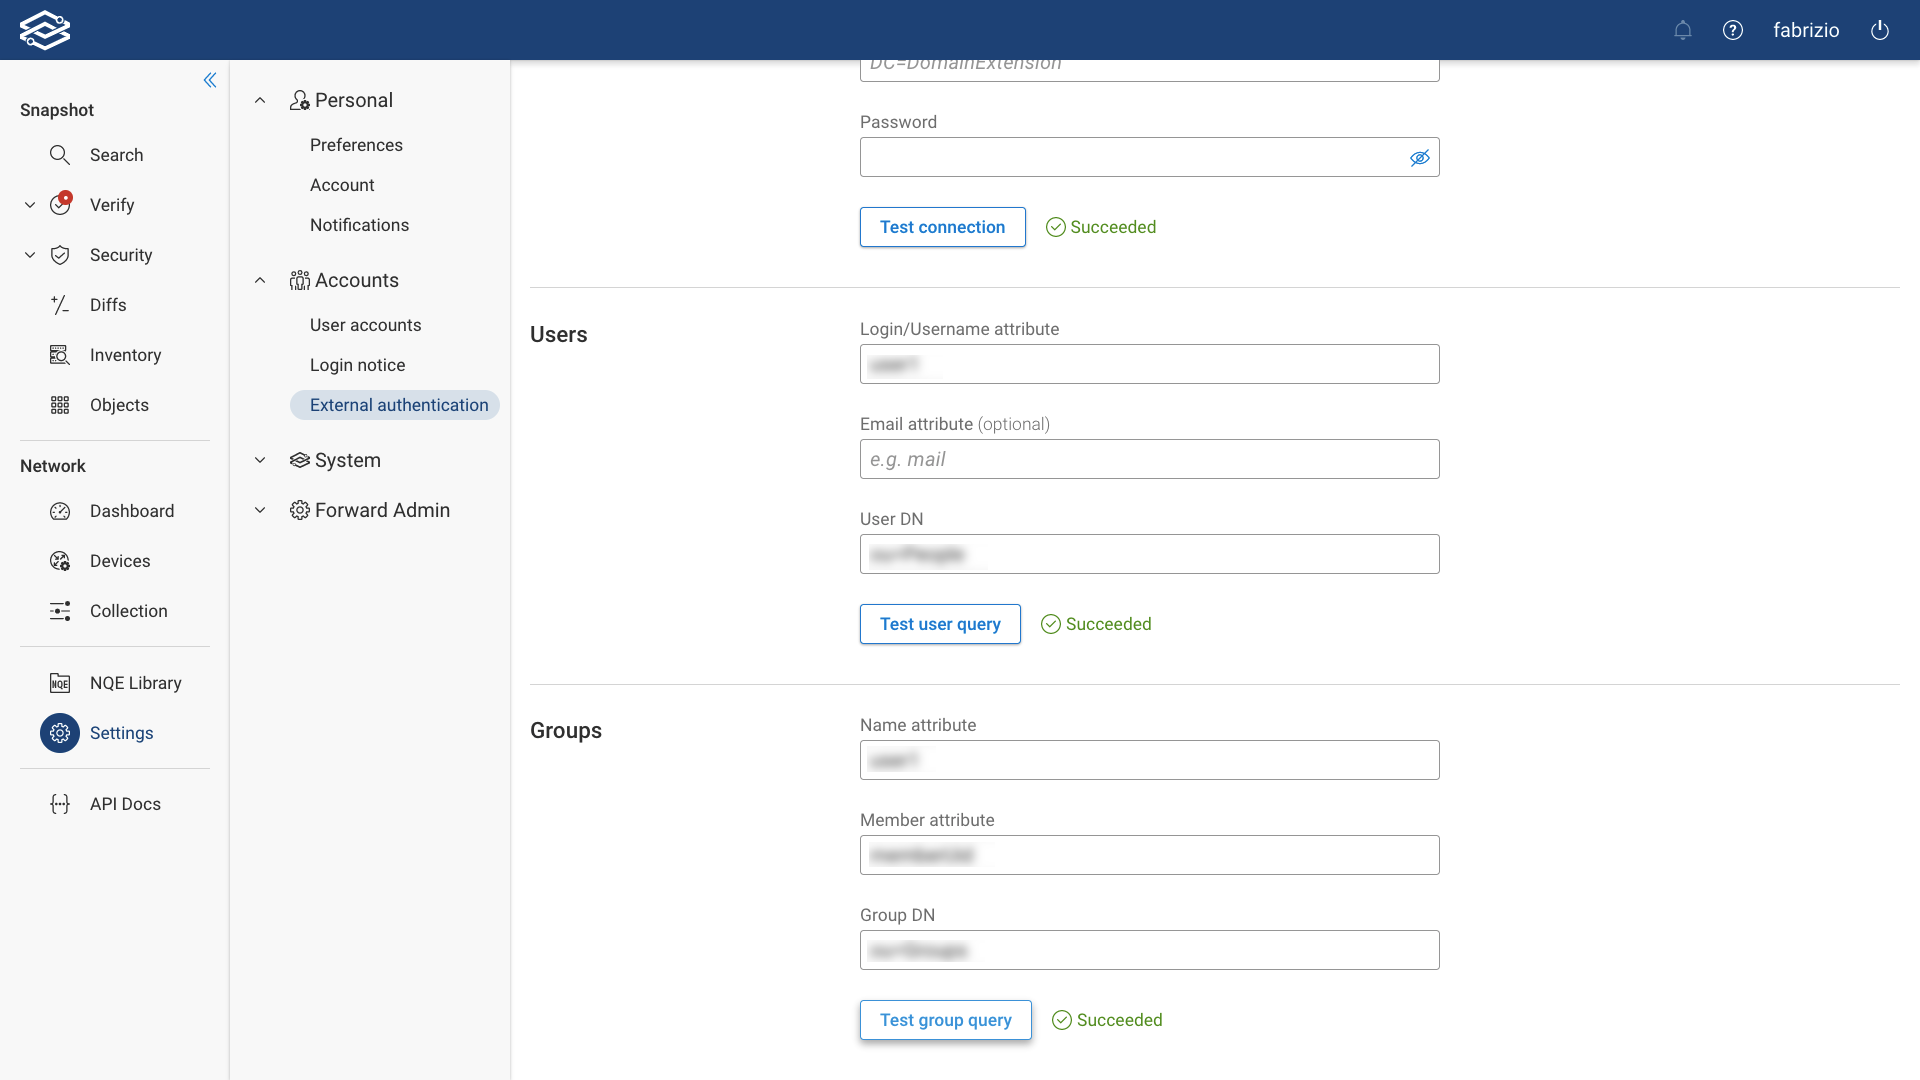The width and height of the screenshot is (1920, 1080).
Task: Select the External authentication highlighted item
Action: 399,405
